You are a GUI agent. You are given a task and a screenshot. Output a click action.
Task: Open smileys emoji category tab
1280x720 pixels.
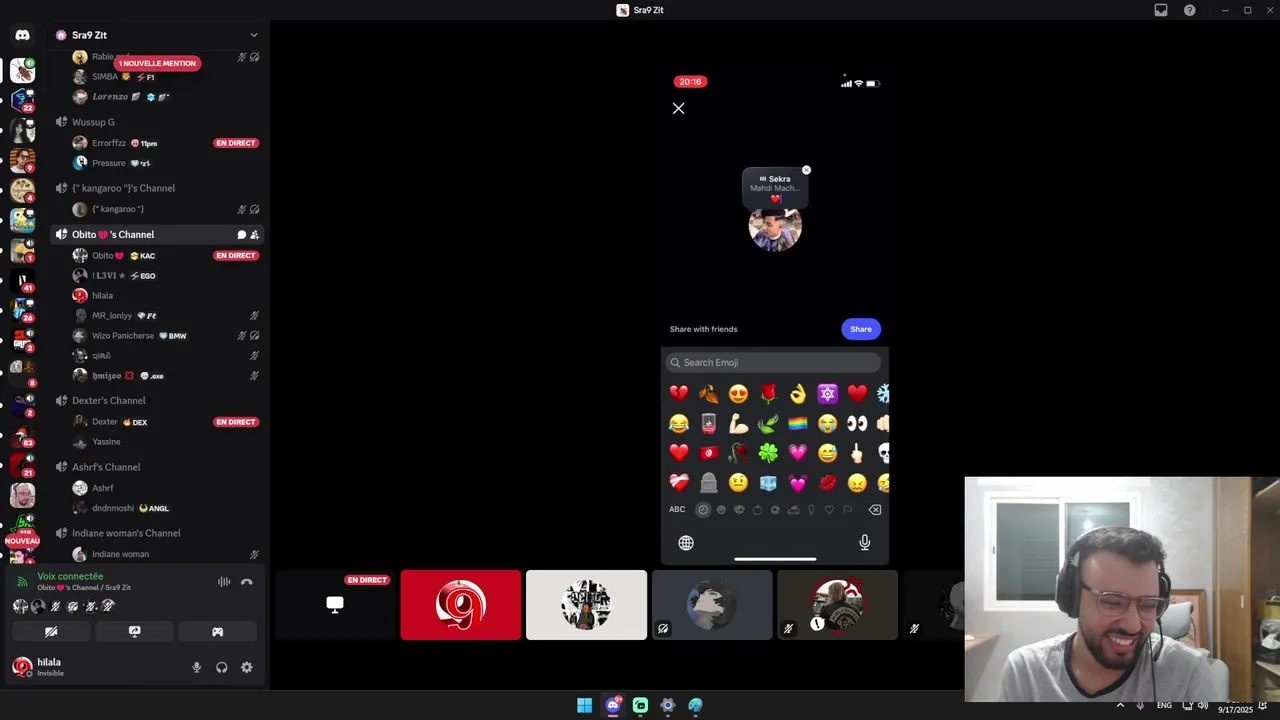(721, 510)
